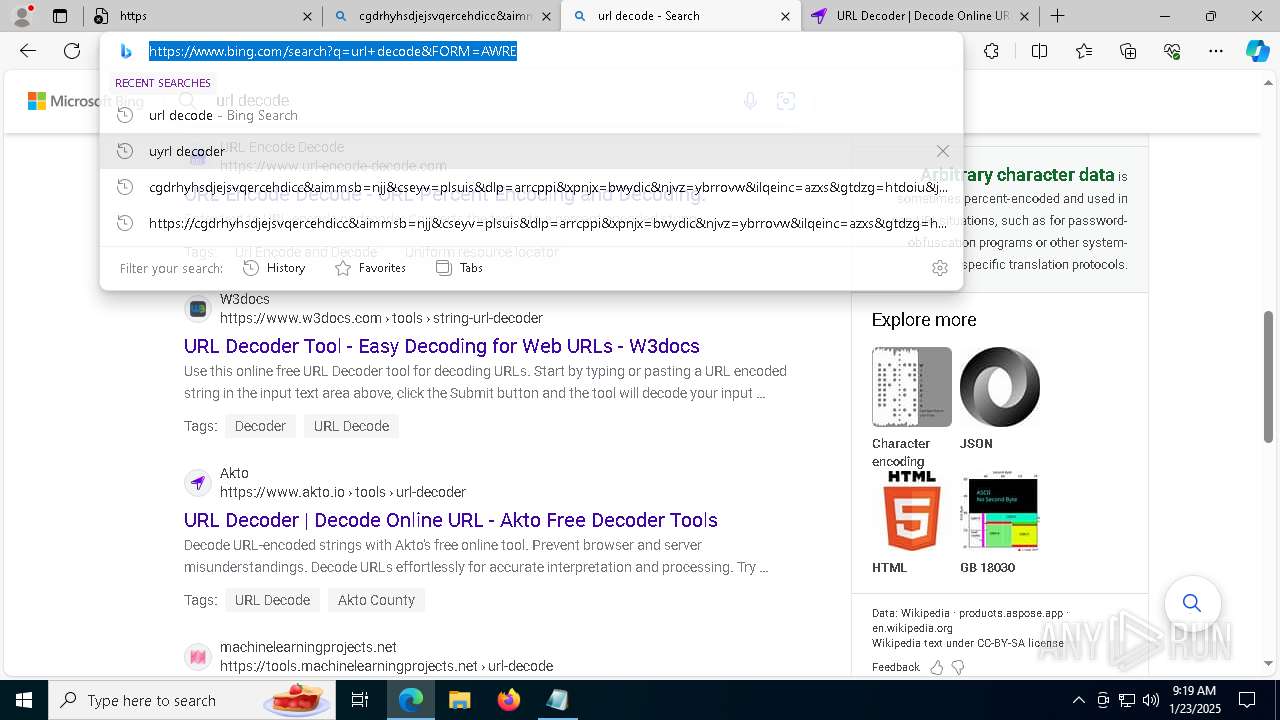Open the HTML5 explore thumbnail

tap(912, 511)
